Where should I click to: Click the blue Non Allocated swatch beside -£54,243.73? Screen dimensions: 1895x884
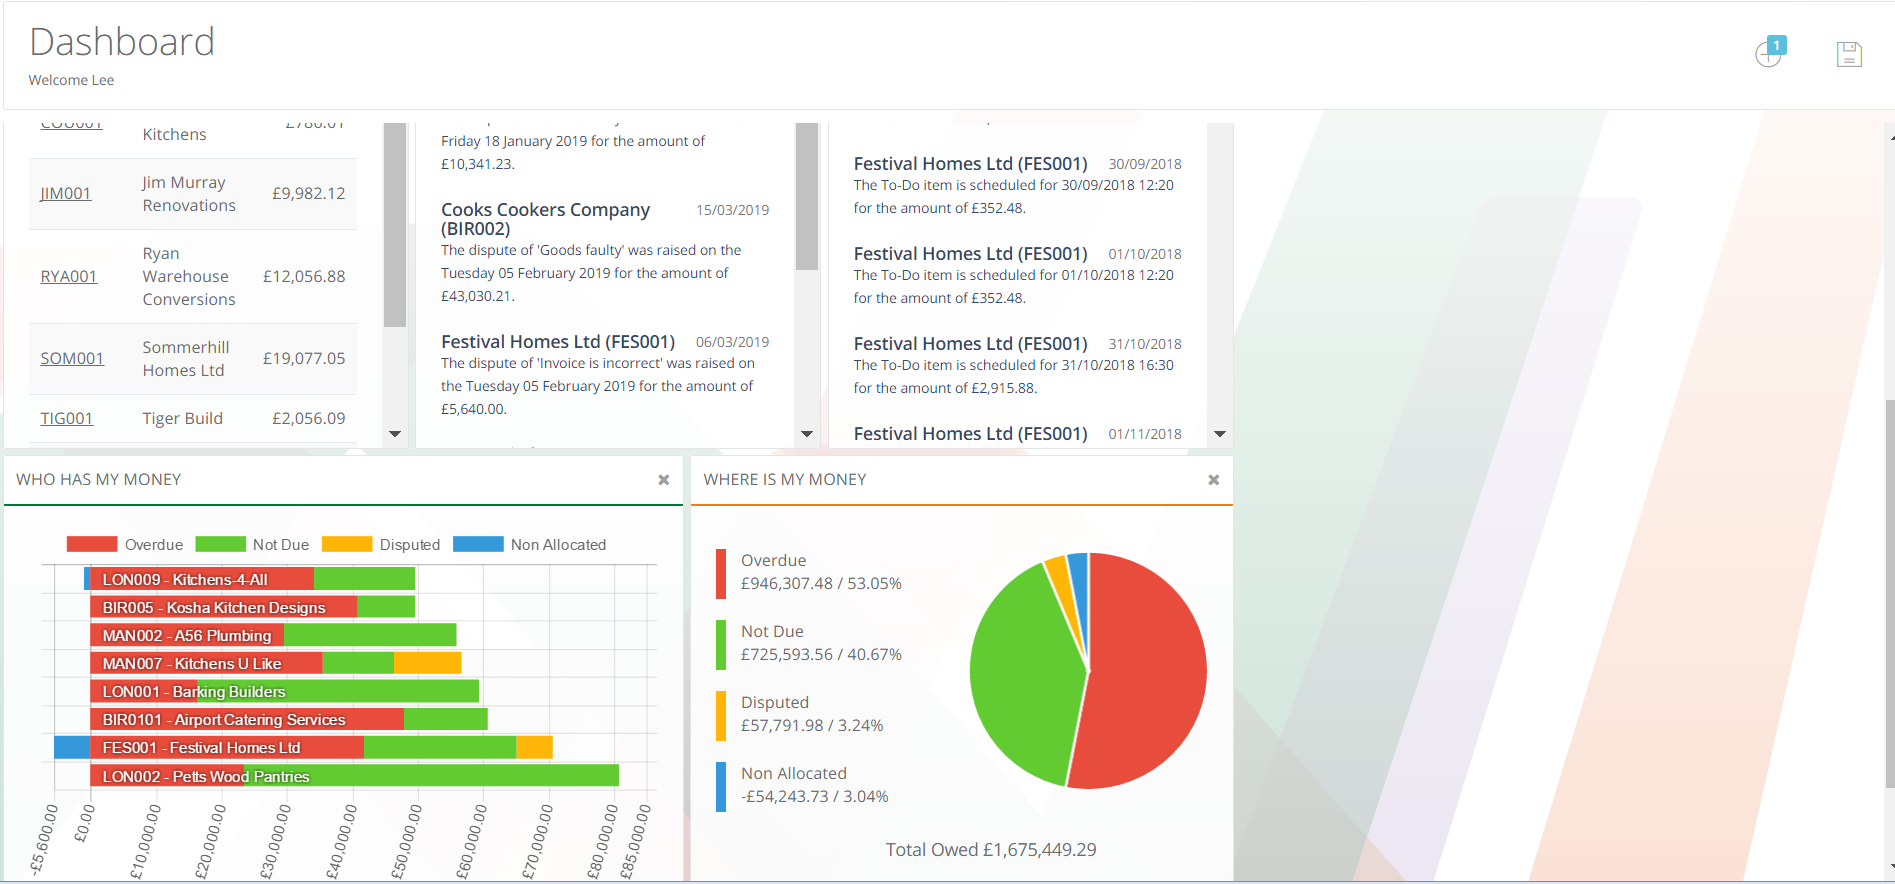[x=721, y=786]
